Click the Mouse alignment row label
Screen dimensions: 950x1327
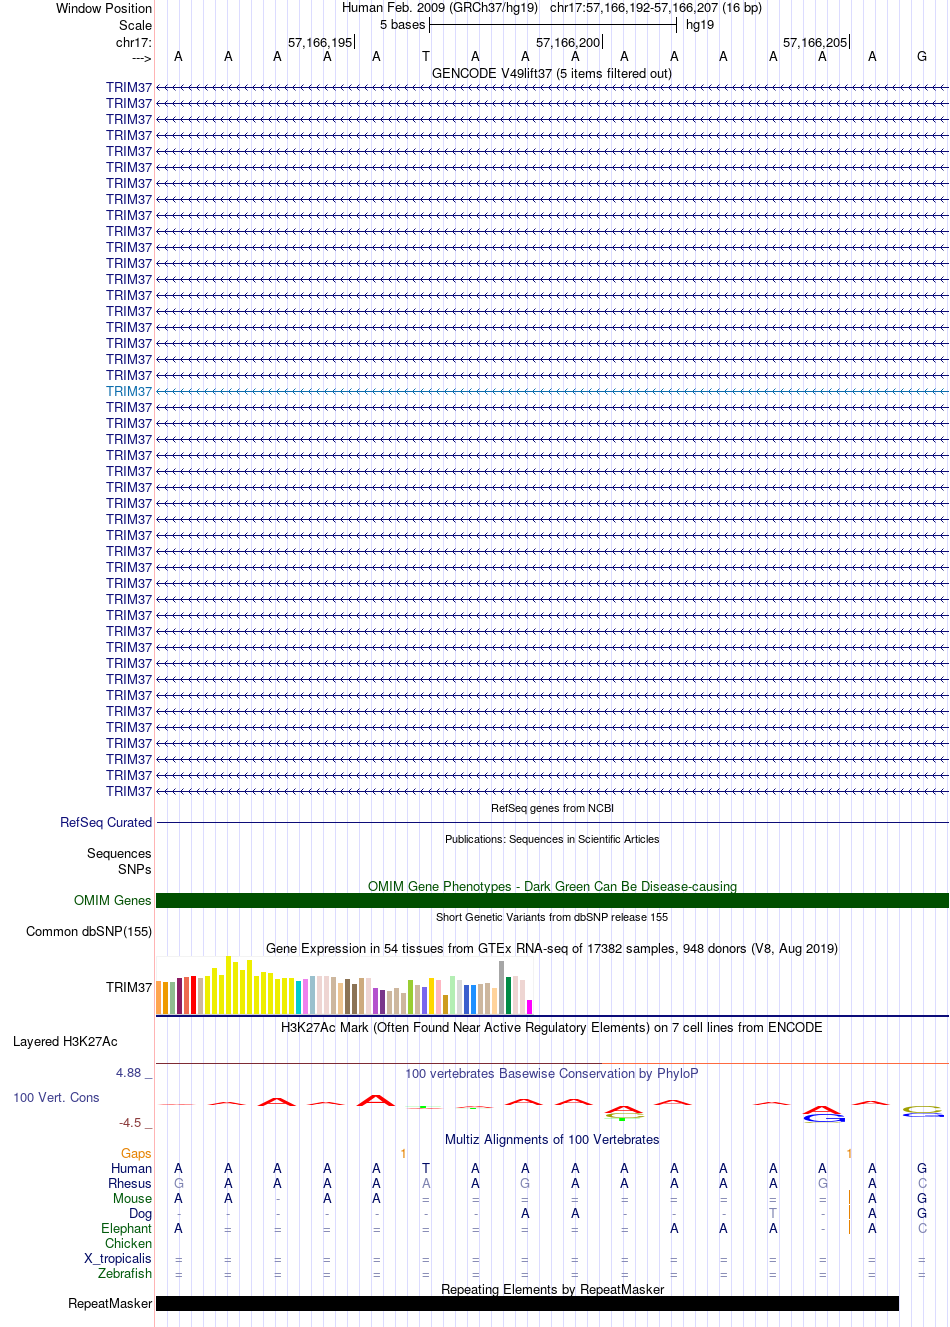click(x=133, y=1198)
